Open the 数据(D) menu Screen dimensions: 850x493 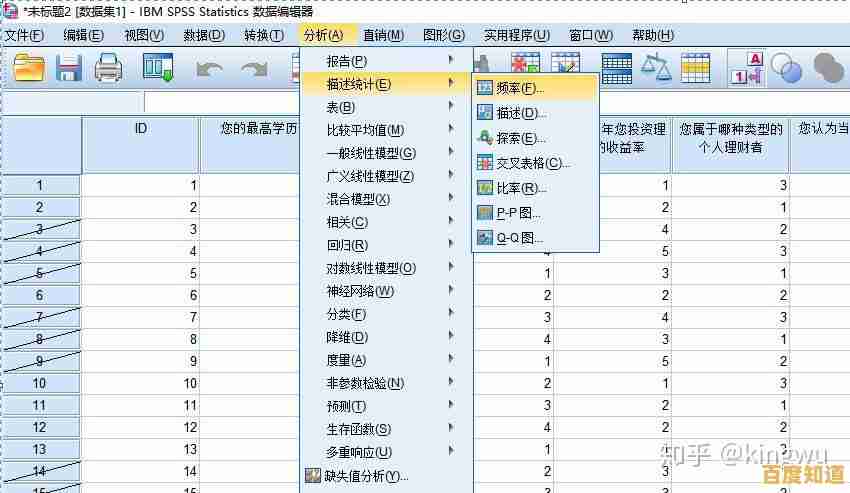204,36
